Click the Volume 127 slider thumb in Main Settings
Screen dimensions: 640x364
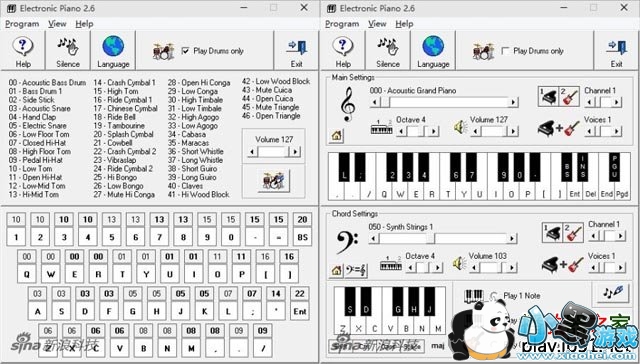click(504, 131)
